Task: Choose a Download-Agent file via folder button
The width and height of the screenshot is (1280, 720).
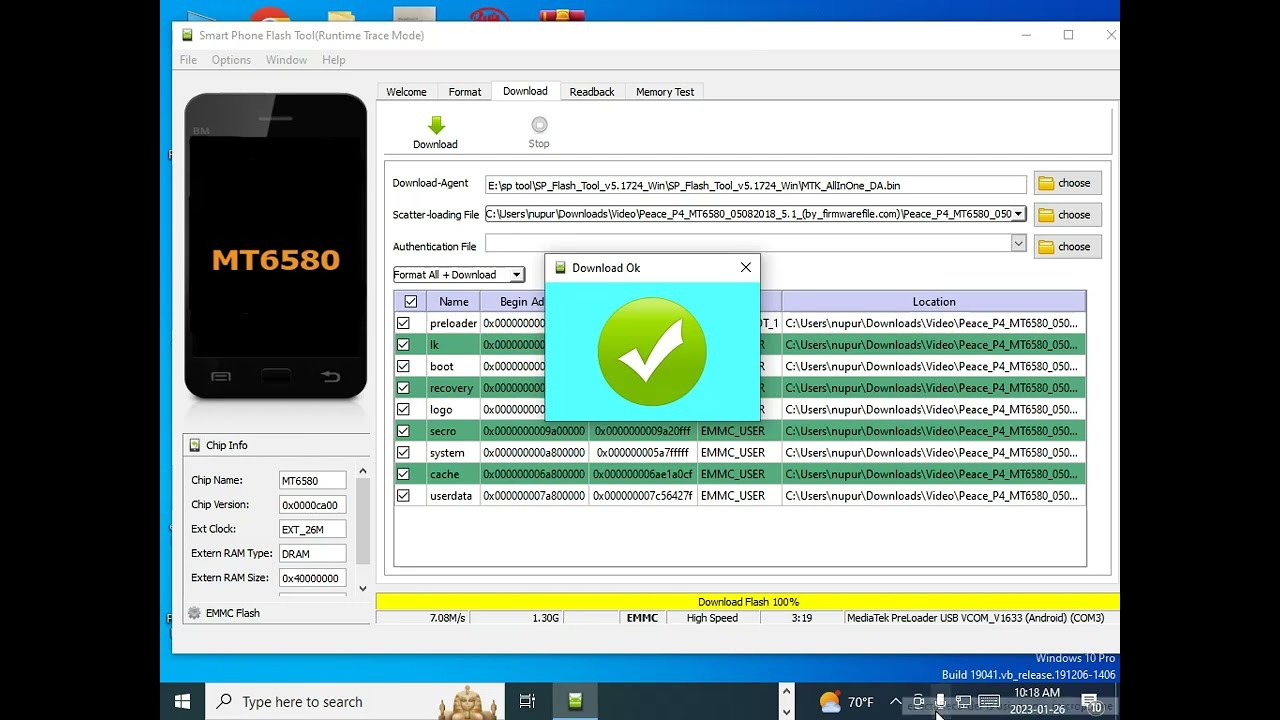Action: pos(1067,183)
